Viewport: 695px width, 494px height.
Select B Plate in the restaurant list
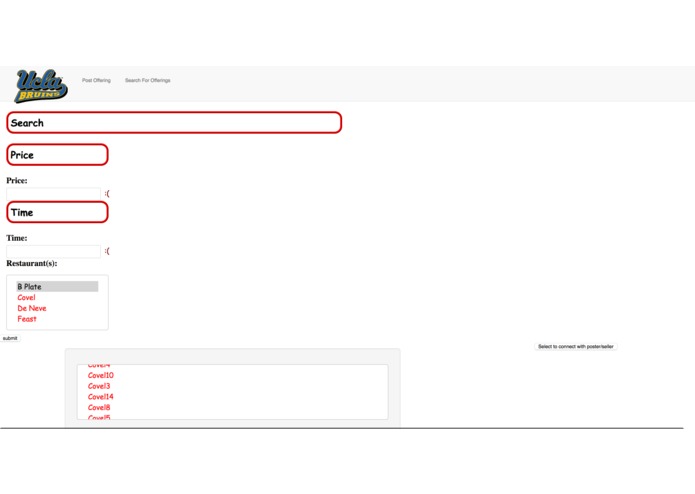pos(57,287)
